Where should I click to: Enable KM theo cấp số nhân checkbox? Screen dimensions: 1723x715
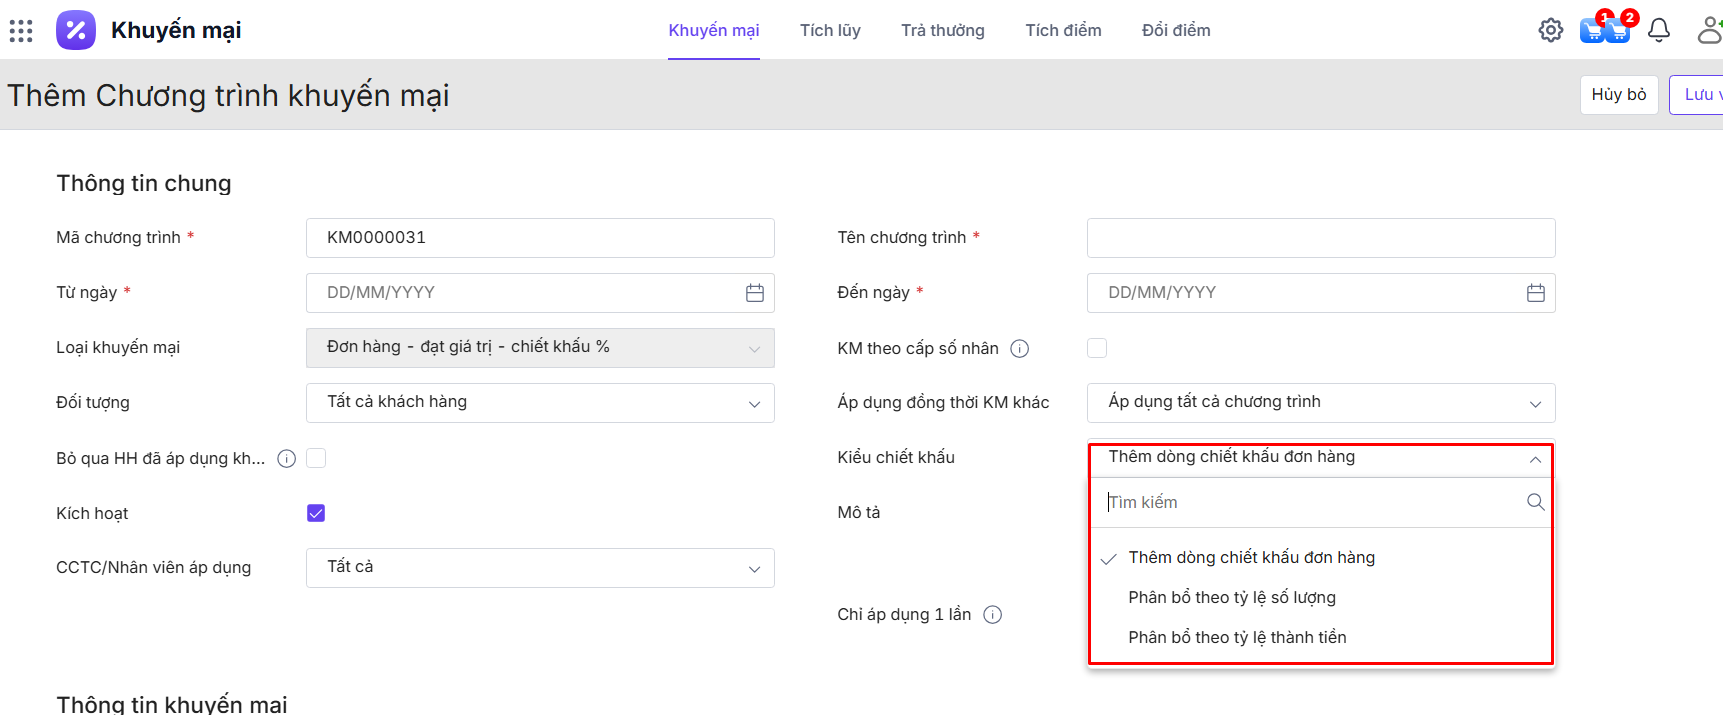[x=1097, y=348]
